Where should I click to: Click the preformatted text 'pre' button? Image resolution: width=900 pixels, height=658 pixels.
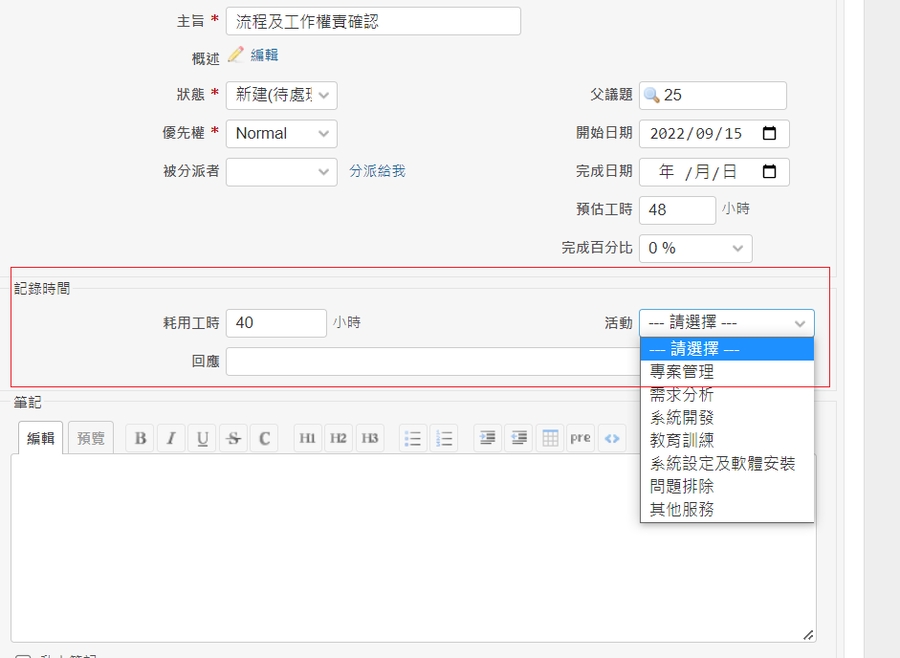580,438
